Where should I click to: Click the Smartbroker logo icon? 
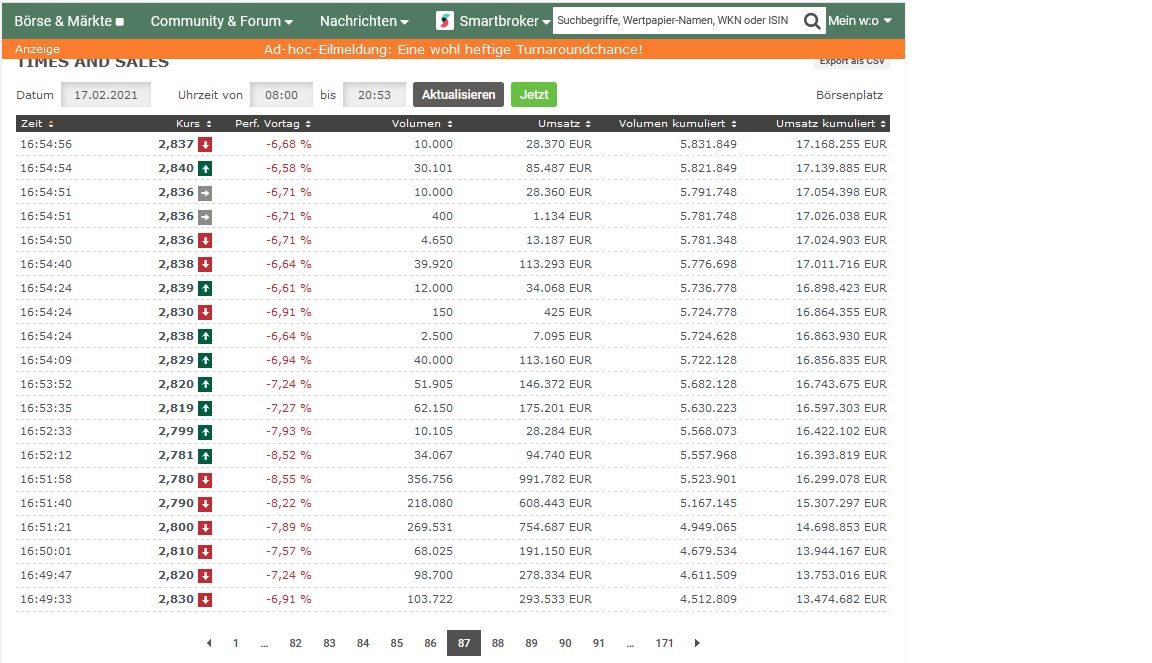(x=445, y=21)
